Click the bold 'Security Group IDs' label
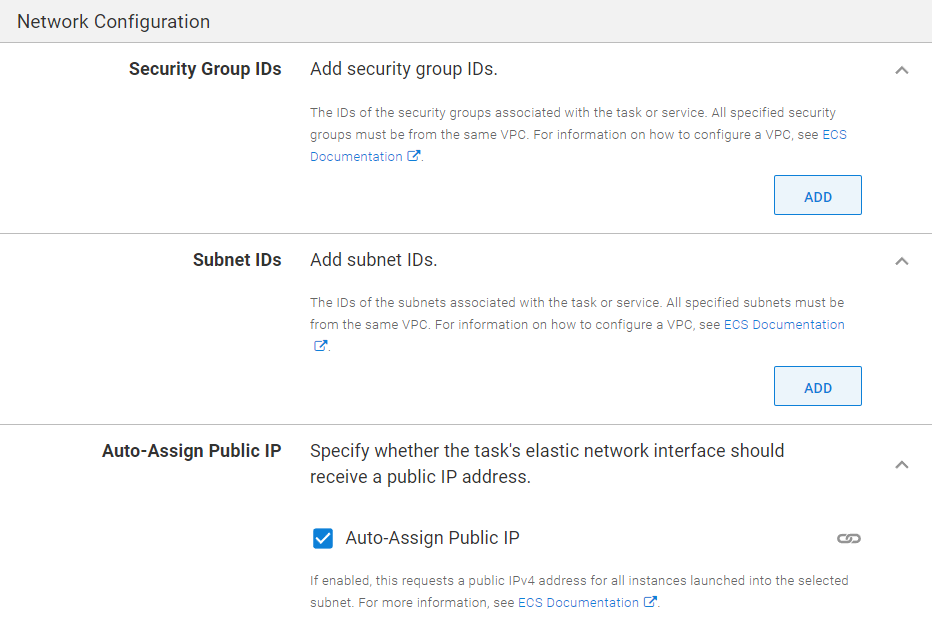 pos(205,69)
